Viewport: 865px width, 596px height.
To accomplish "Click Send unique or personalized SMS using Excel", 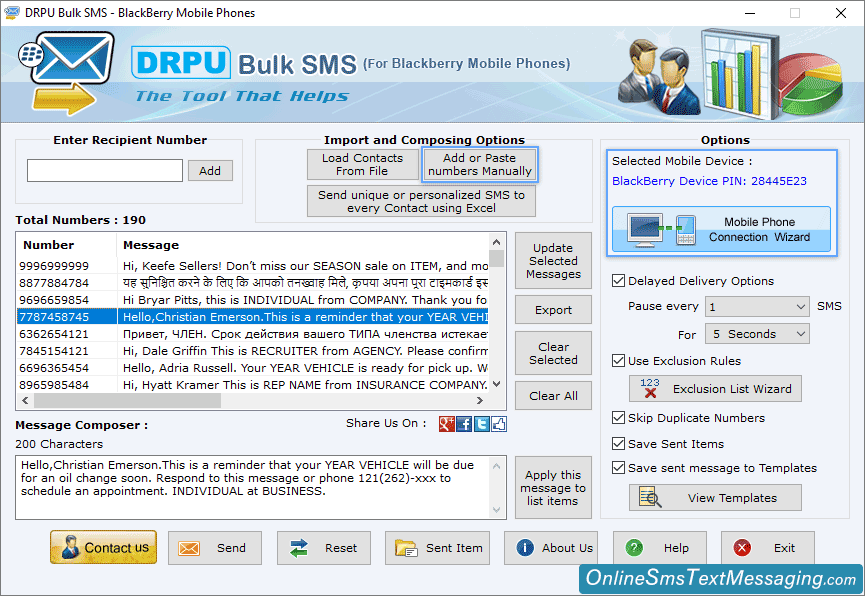I will [421, 201].
